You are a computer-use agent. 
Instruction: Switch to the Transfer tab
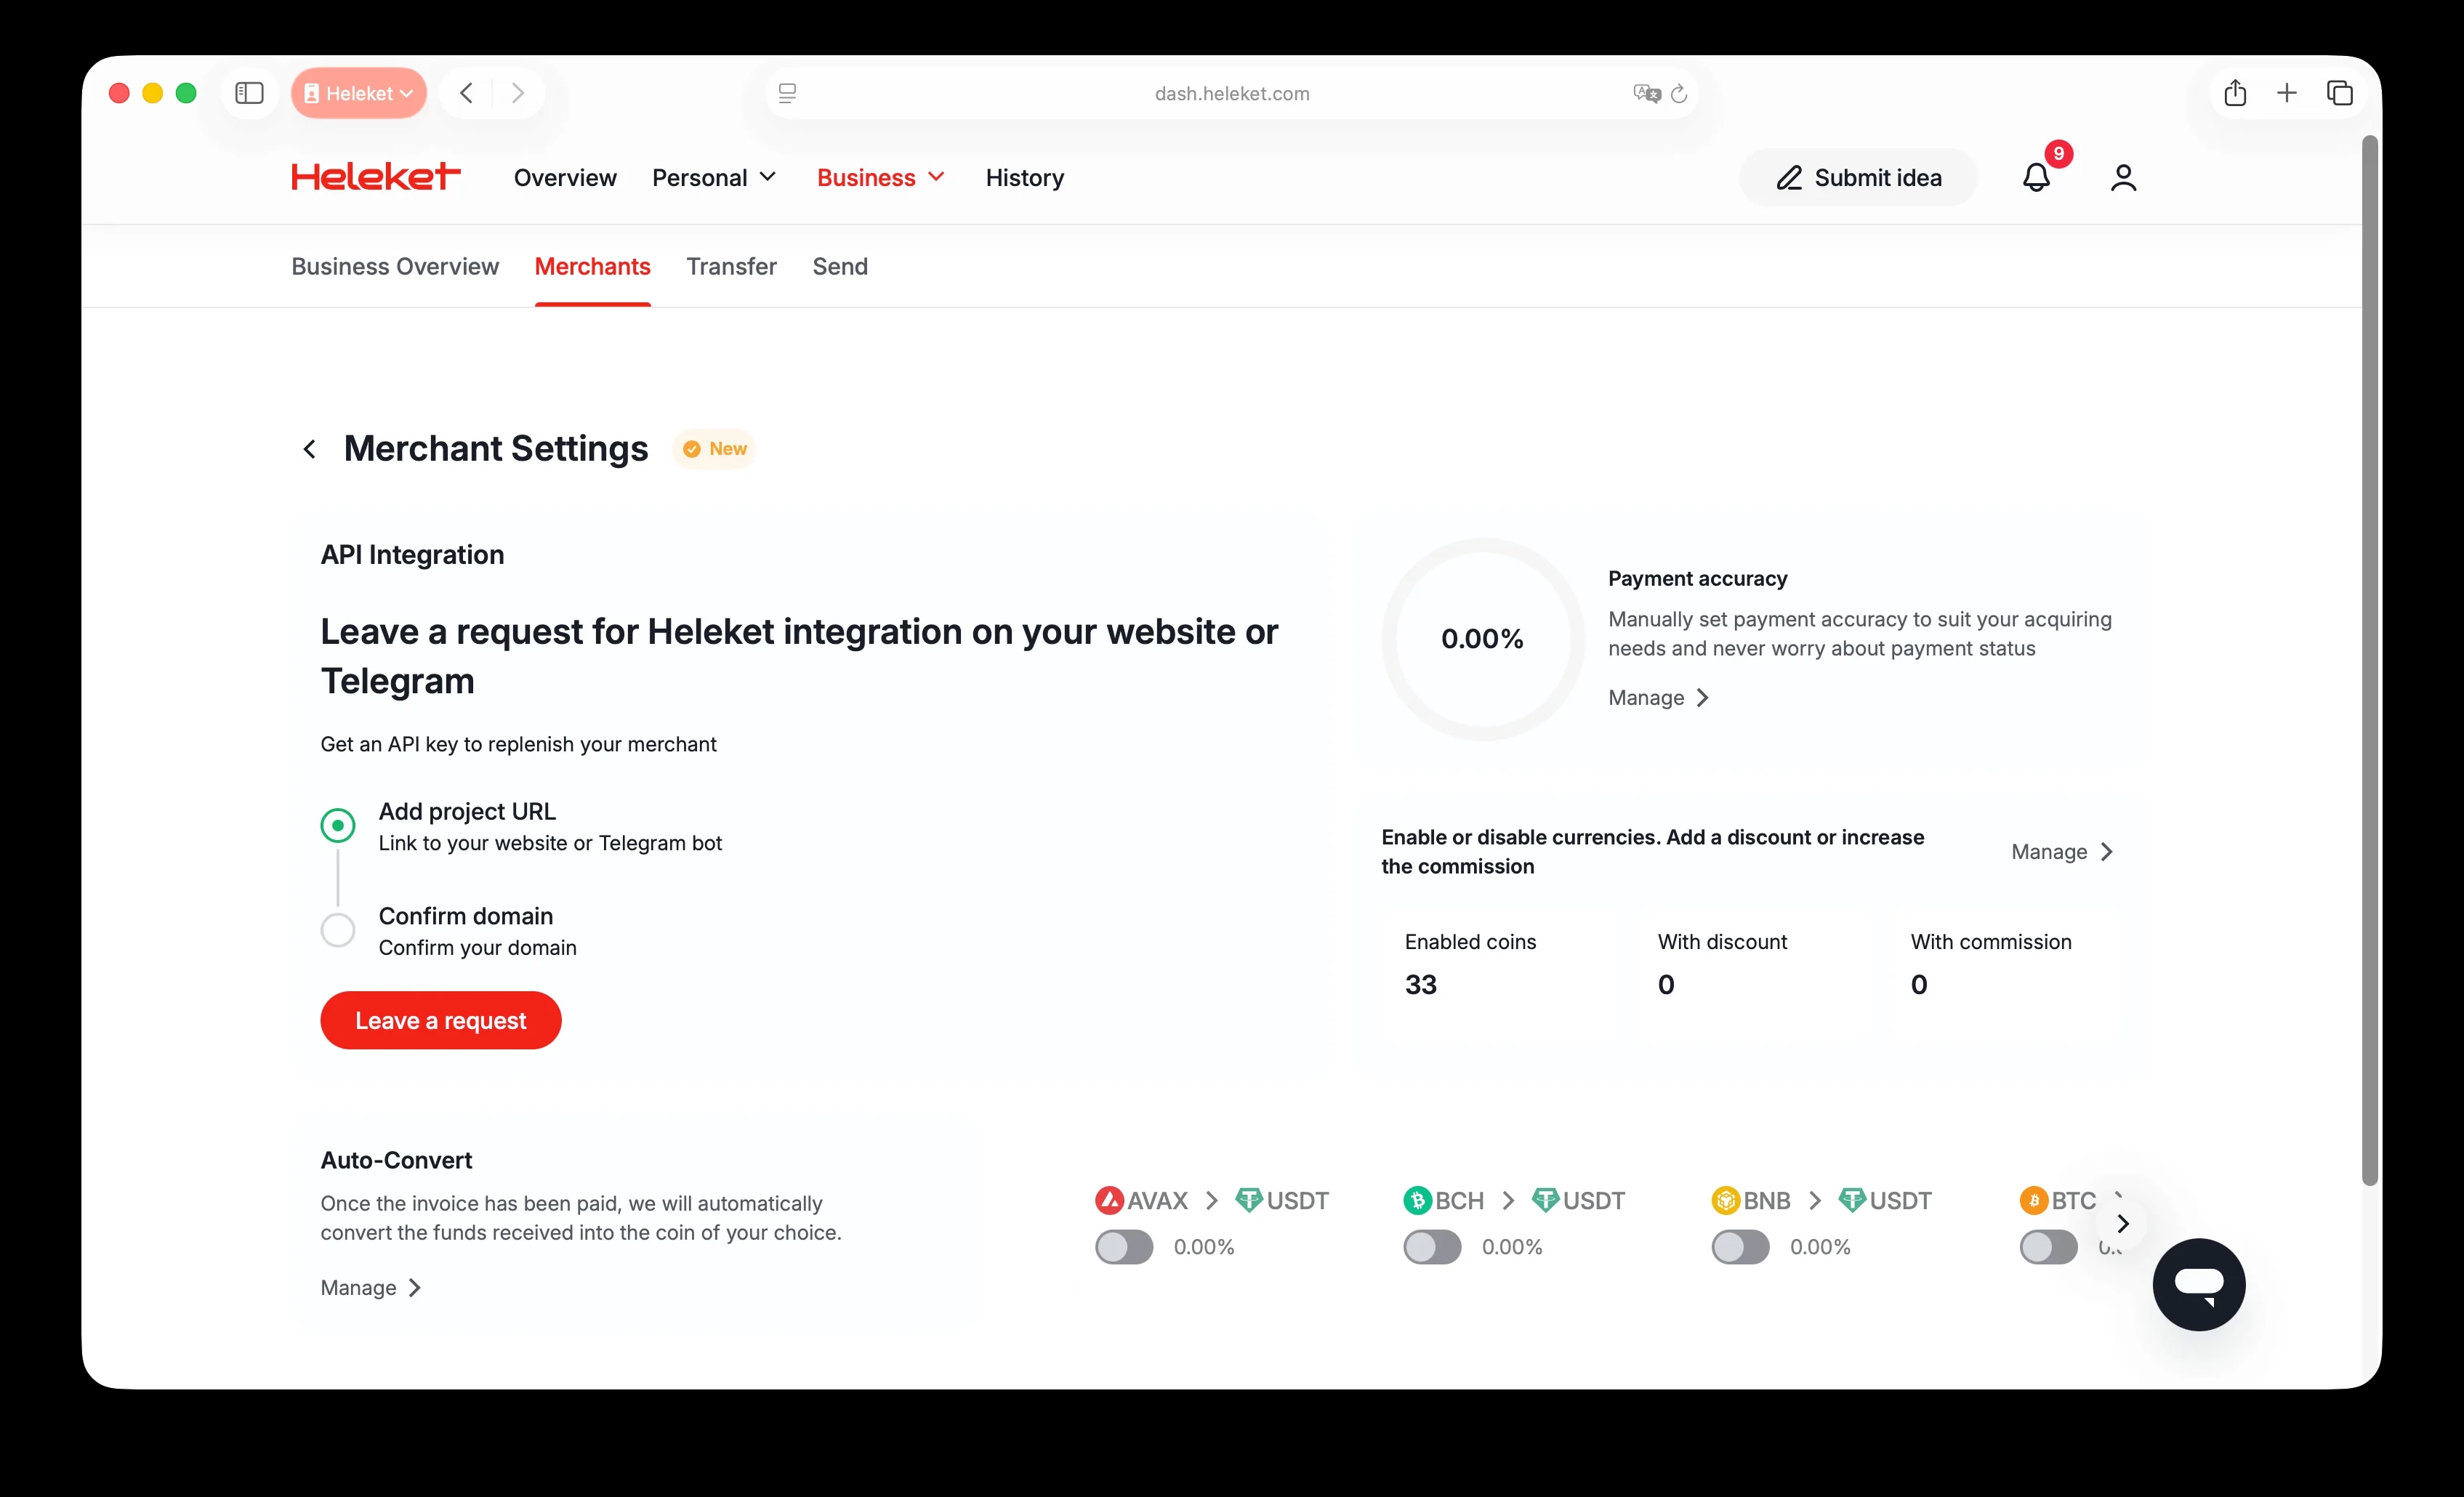click(x=731, y=266)
